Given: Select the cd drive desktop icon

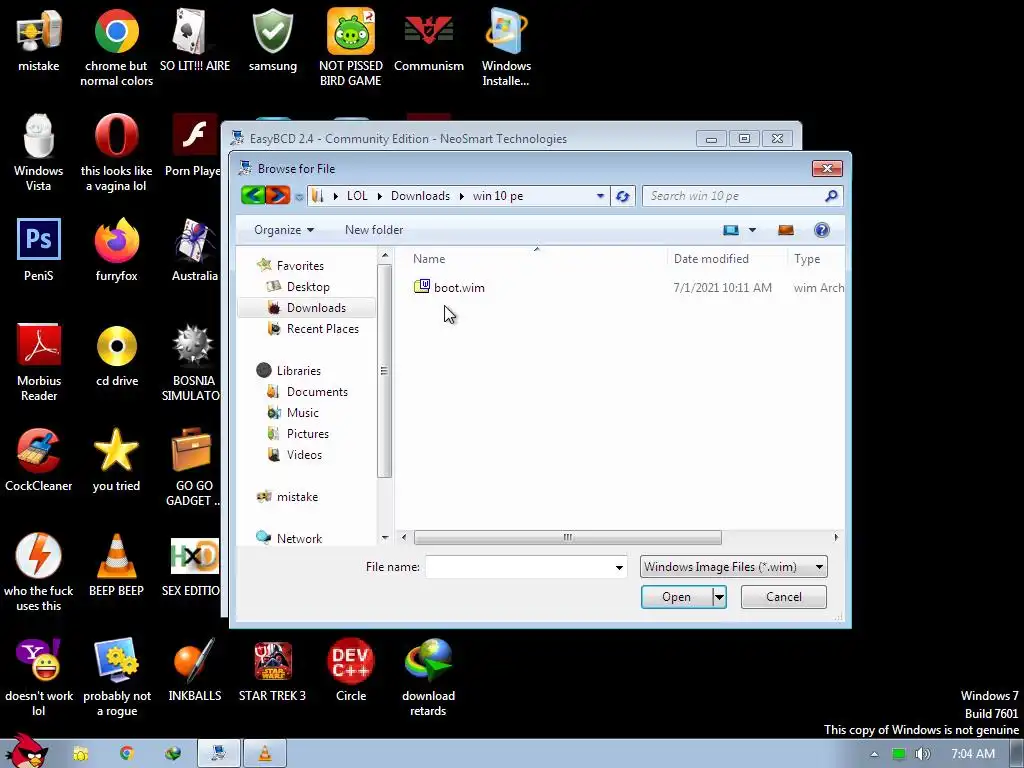Looking at the screenshot, I should pos(117,356).
